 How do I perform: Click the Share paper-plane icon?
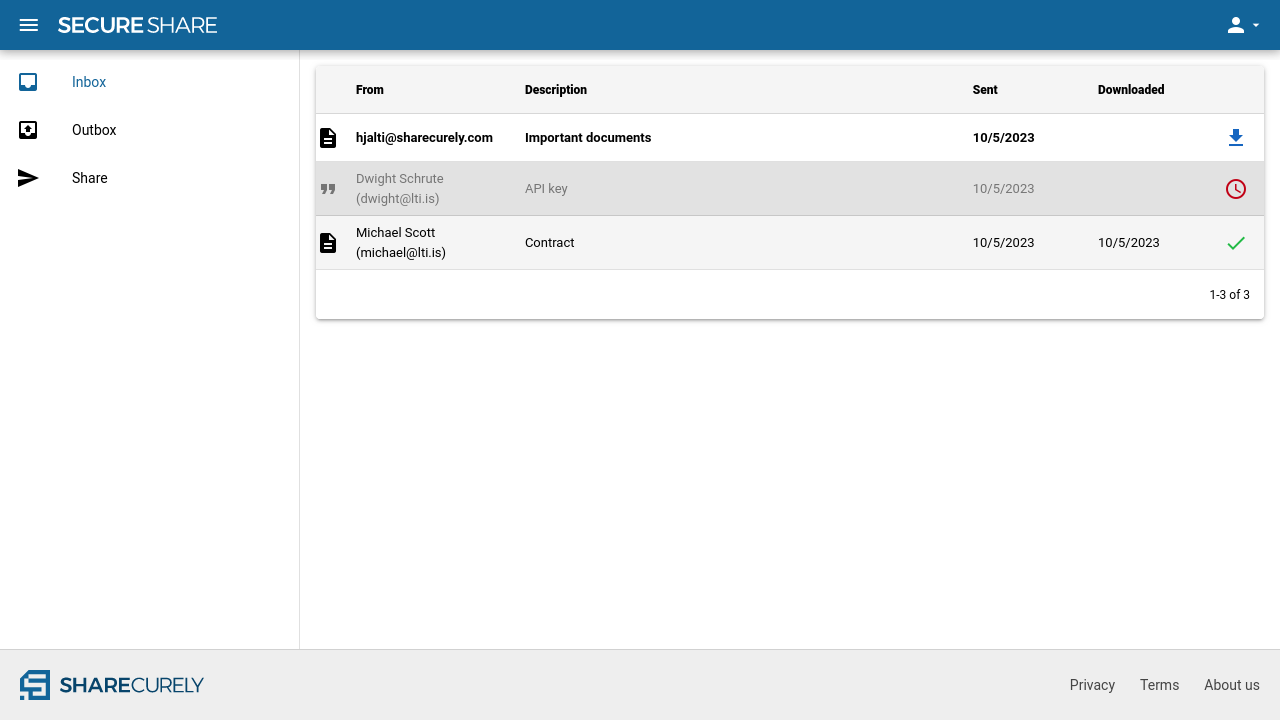[28, 178]
